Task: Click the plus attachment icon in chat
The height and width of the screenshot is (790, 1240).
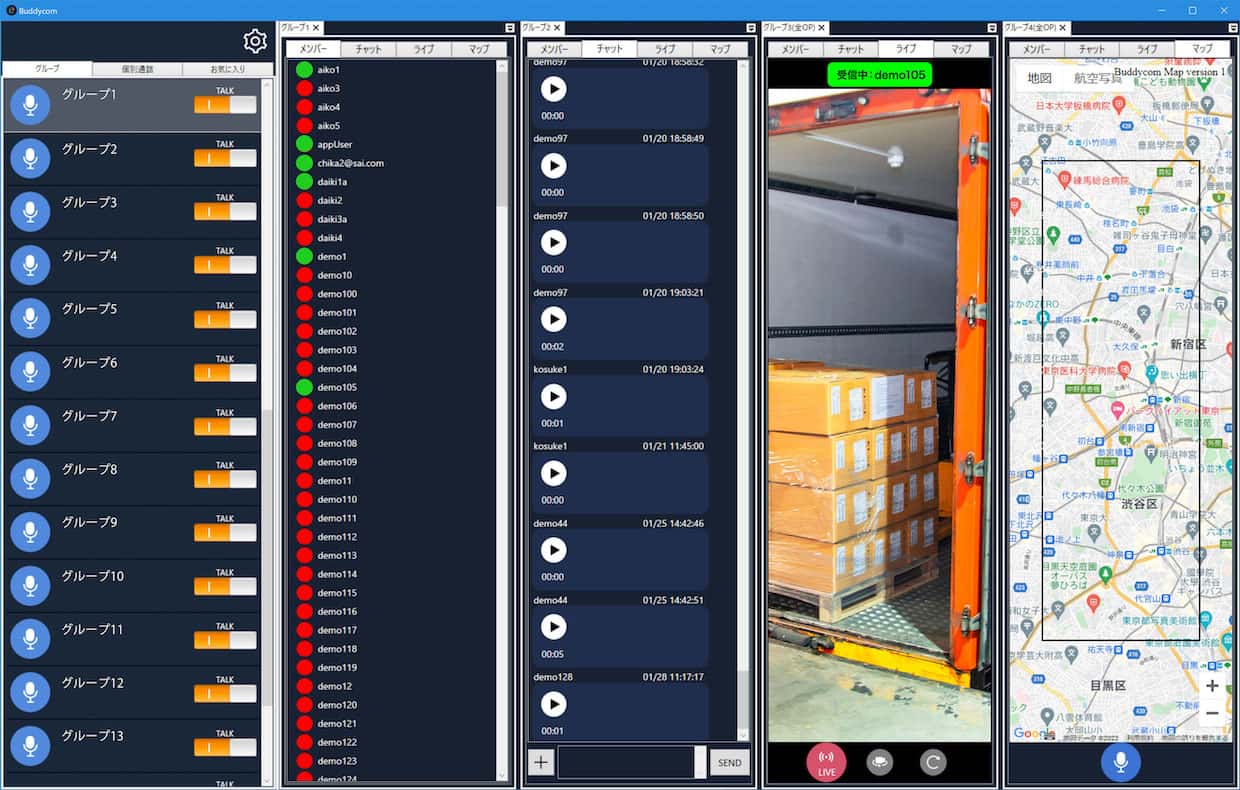Action: [541, 762]
